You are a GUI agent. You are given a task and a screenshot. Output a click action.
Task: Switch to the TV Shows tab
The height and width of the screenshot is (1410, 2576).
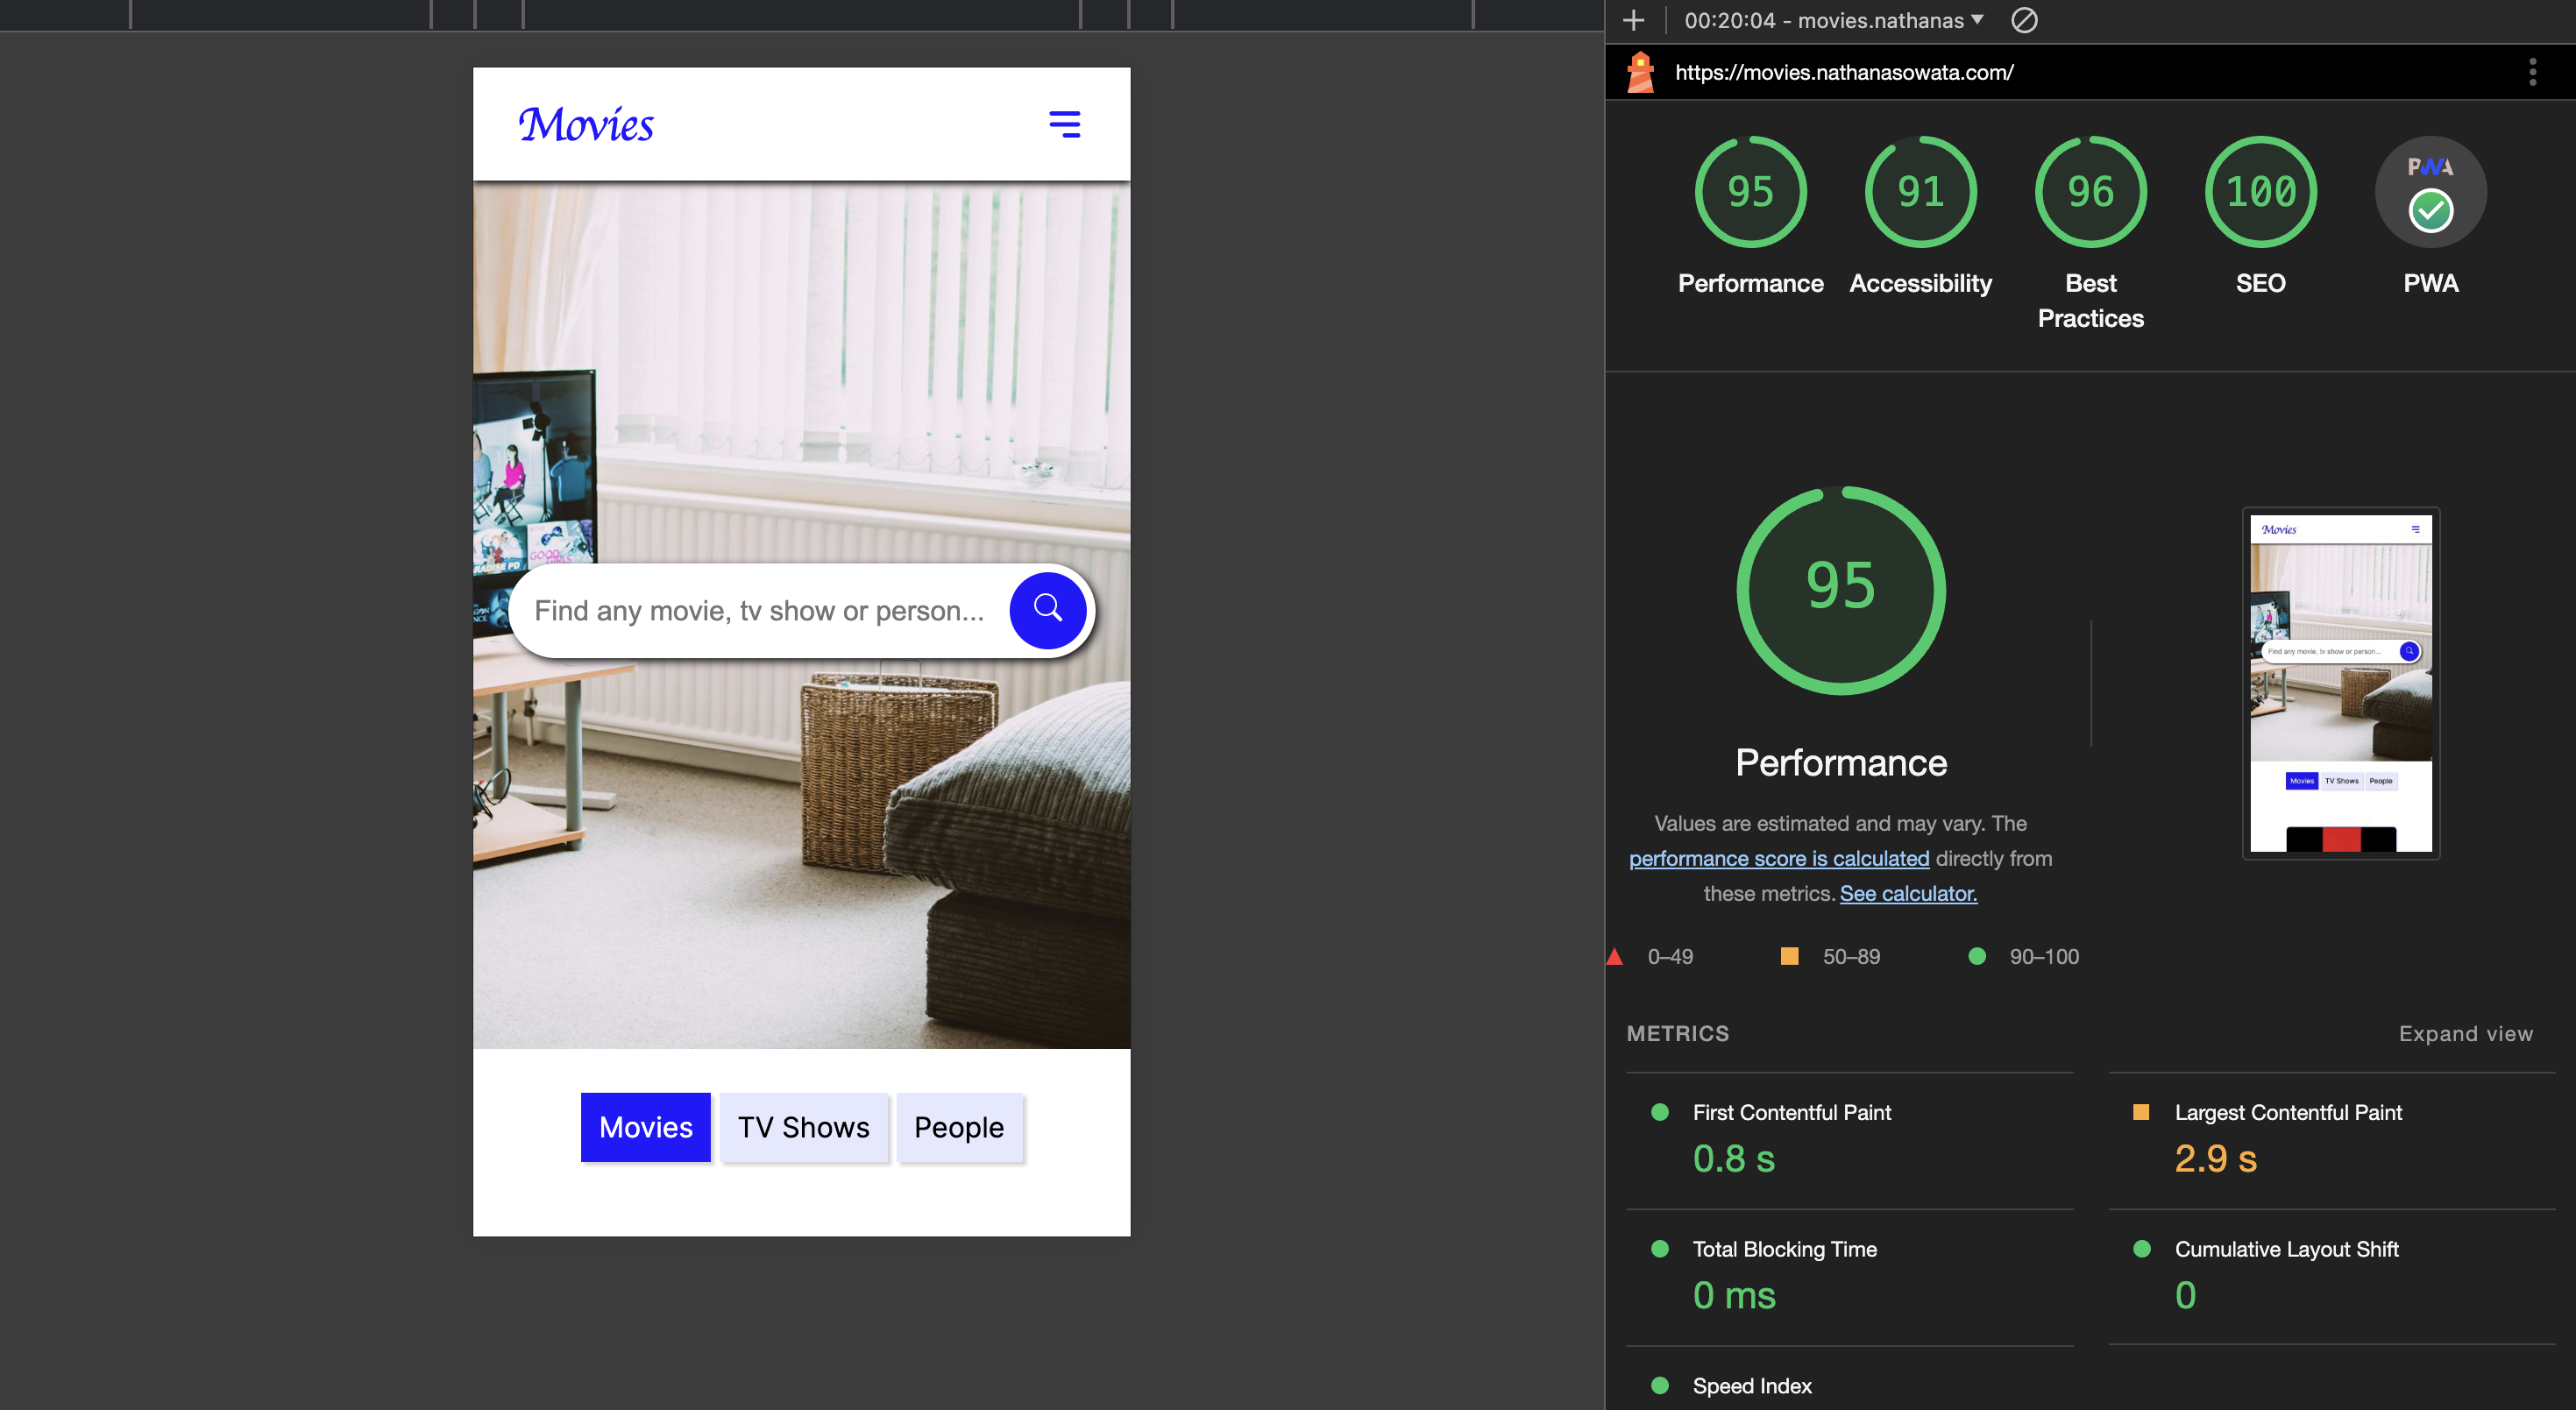[803, 1127]
